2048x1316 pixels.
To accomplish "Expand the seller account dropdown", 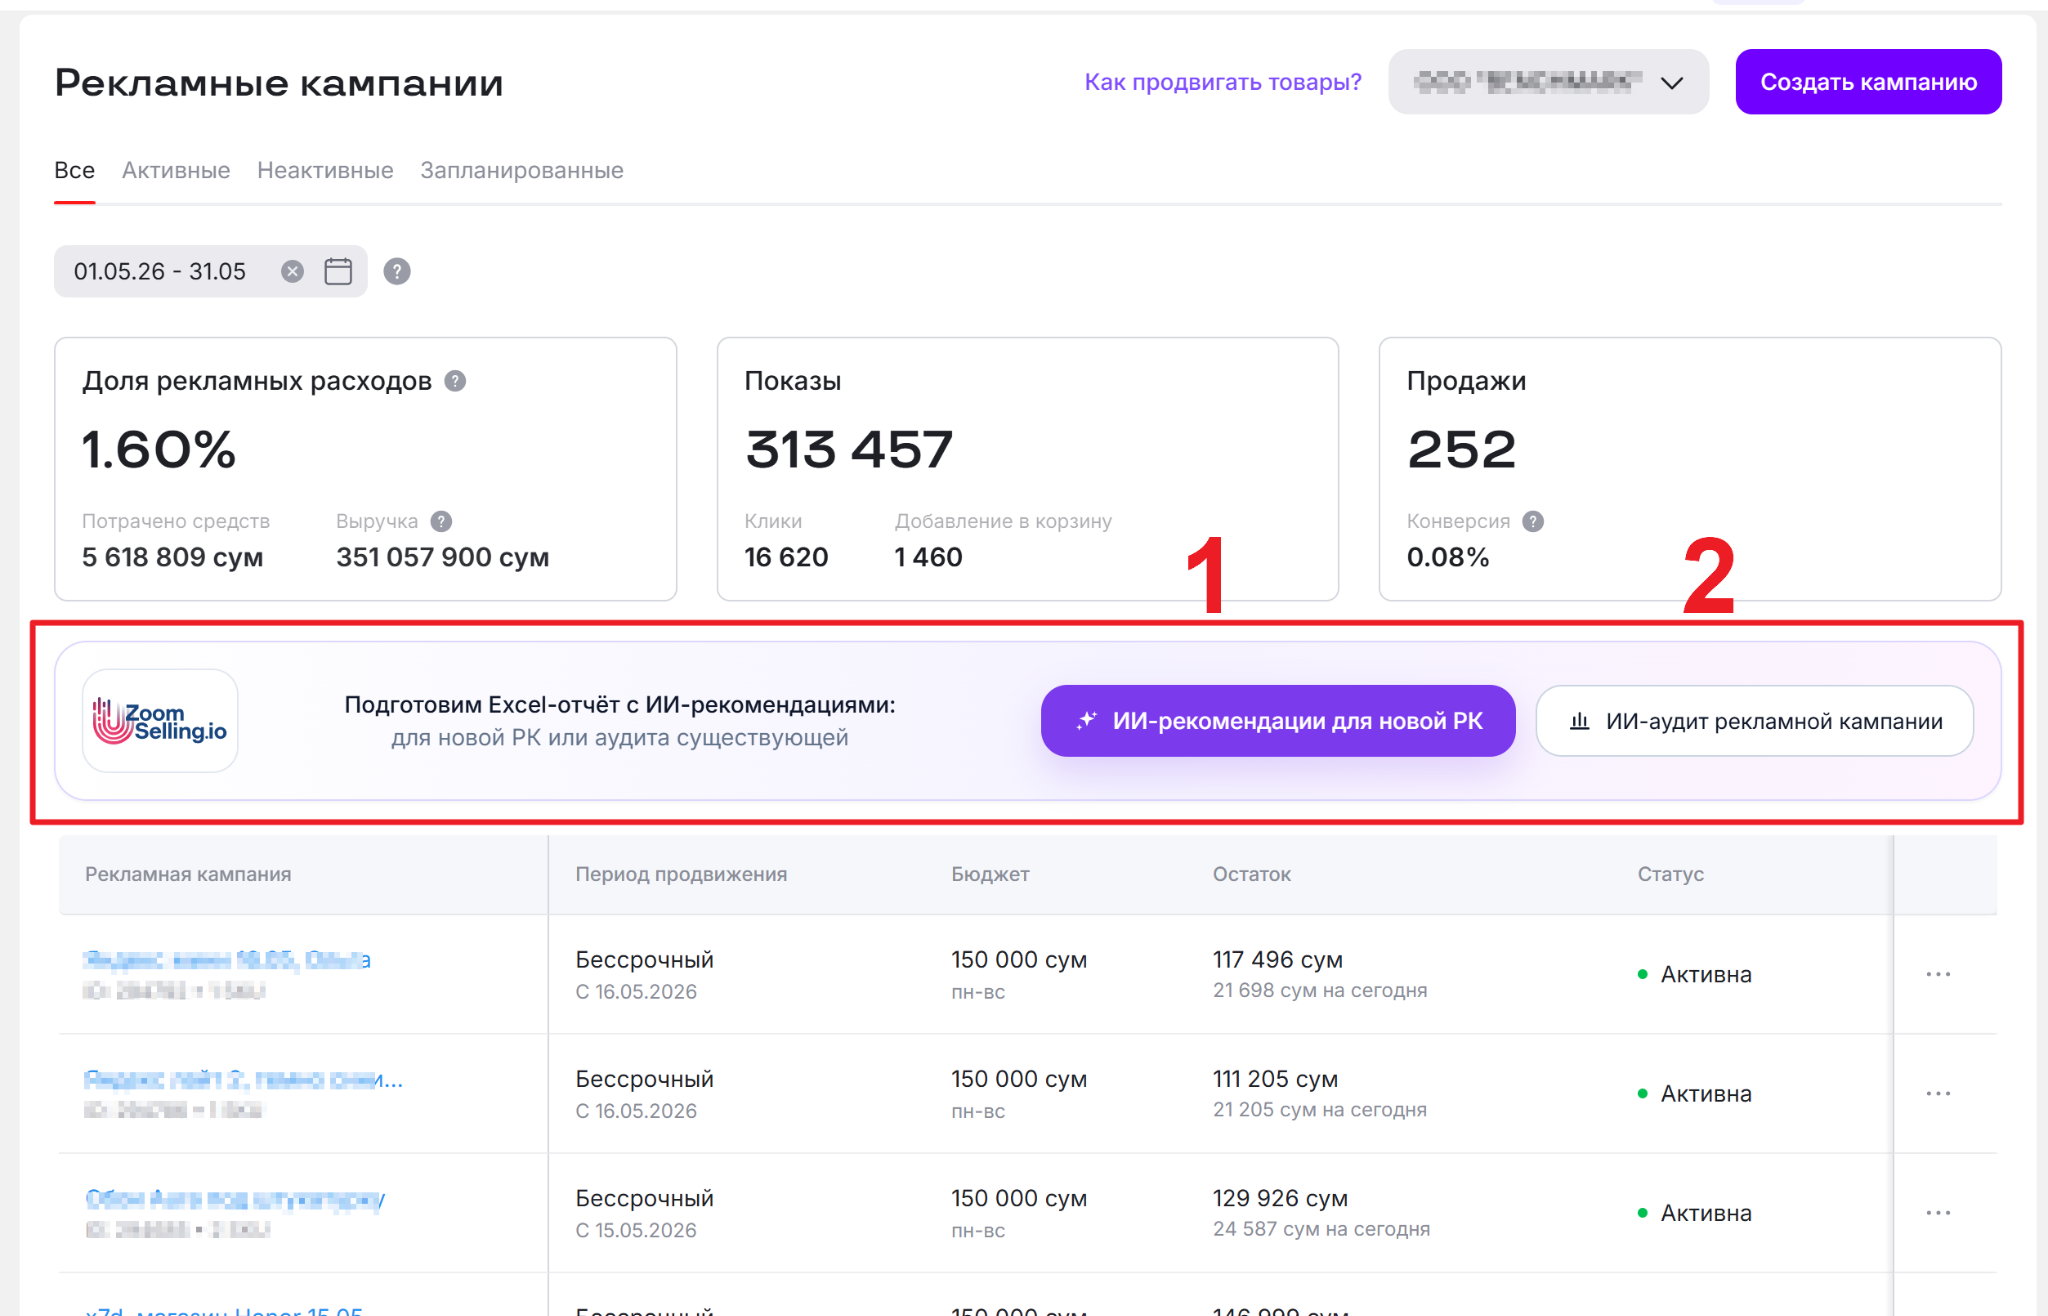I will [x=1548, y=82].
